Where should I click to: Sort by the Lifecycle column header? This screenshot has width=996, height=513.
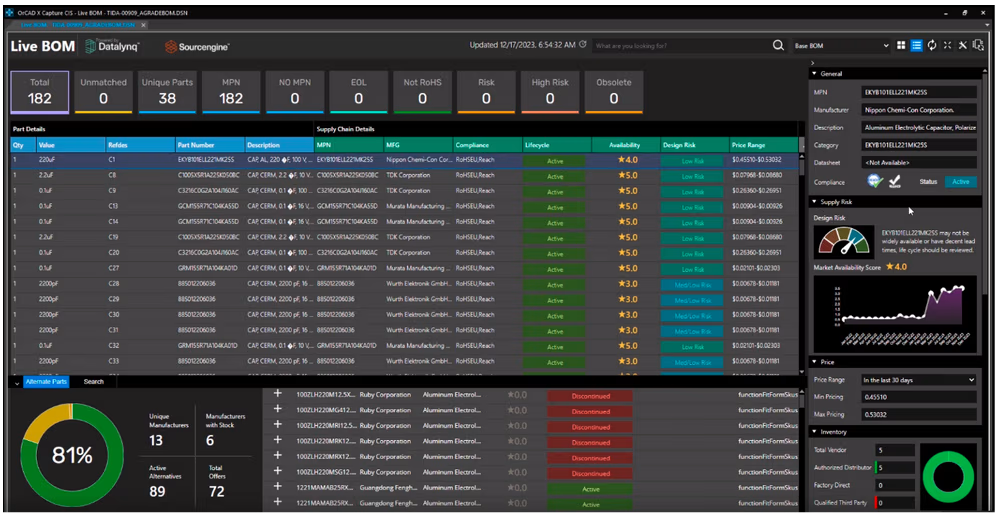(x=557, y=145)
